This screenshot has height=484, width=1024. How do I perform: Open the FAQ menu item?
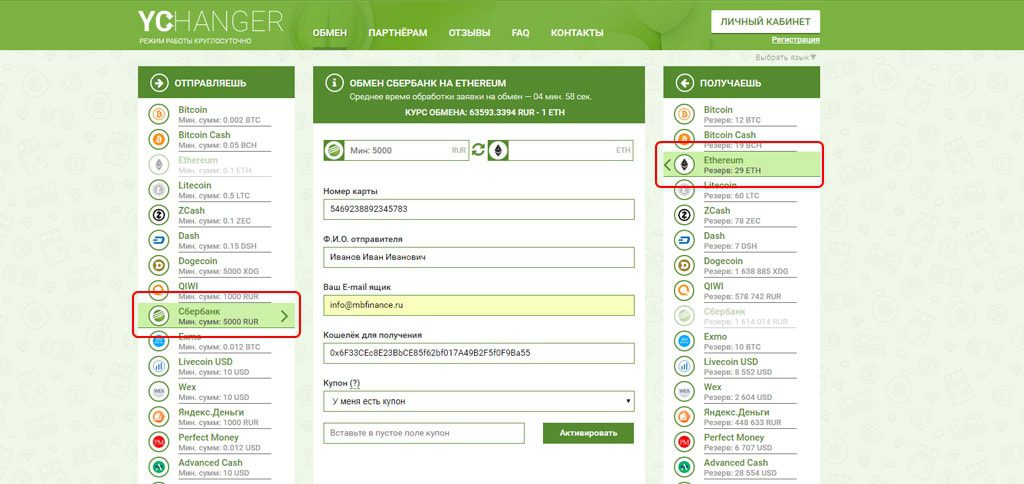(x=520, y=33)
